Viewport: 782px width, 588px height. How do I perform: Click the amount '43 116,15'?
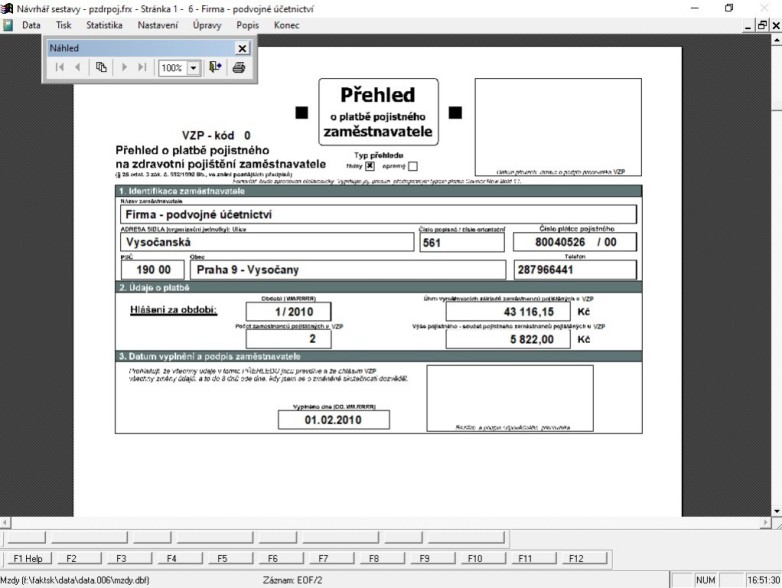(508, 312)
